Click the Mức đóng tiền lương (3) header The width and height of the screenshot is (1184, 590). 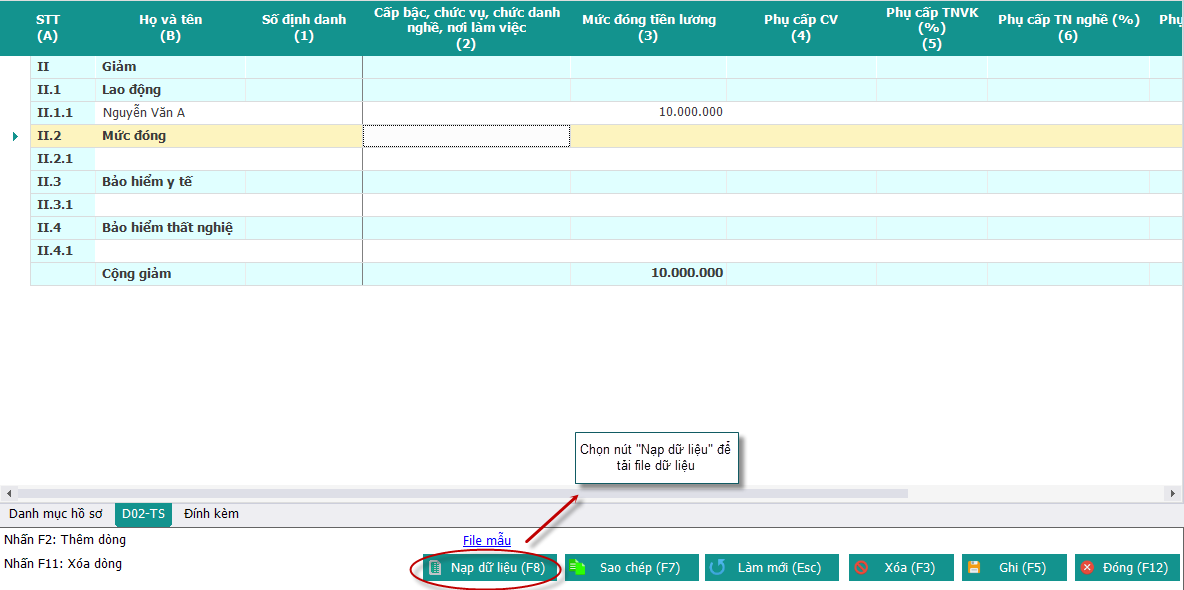pos(649,27)
